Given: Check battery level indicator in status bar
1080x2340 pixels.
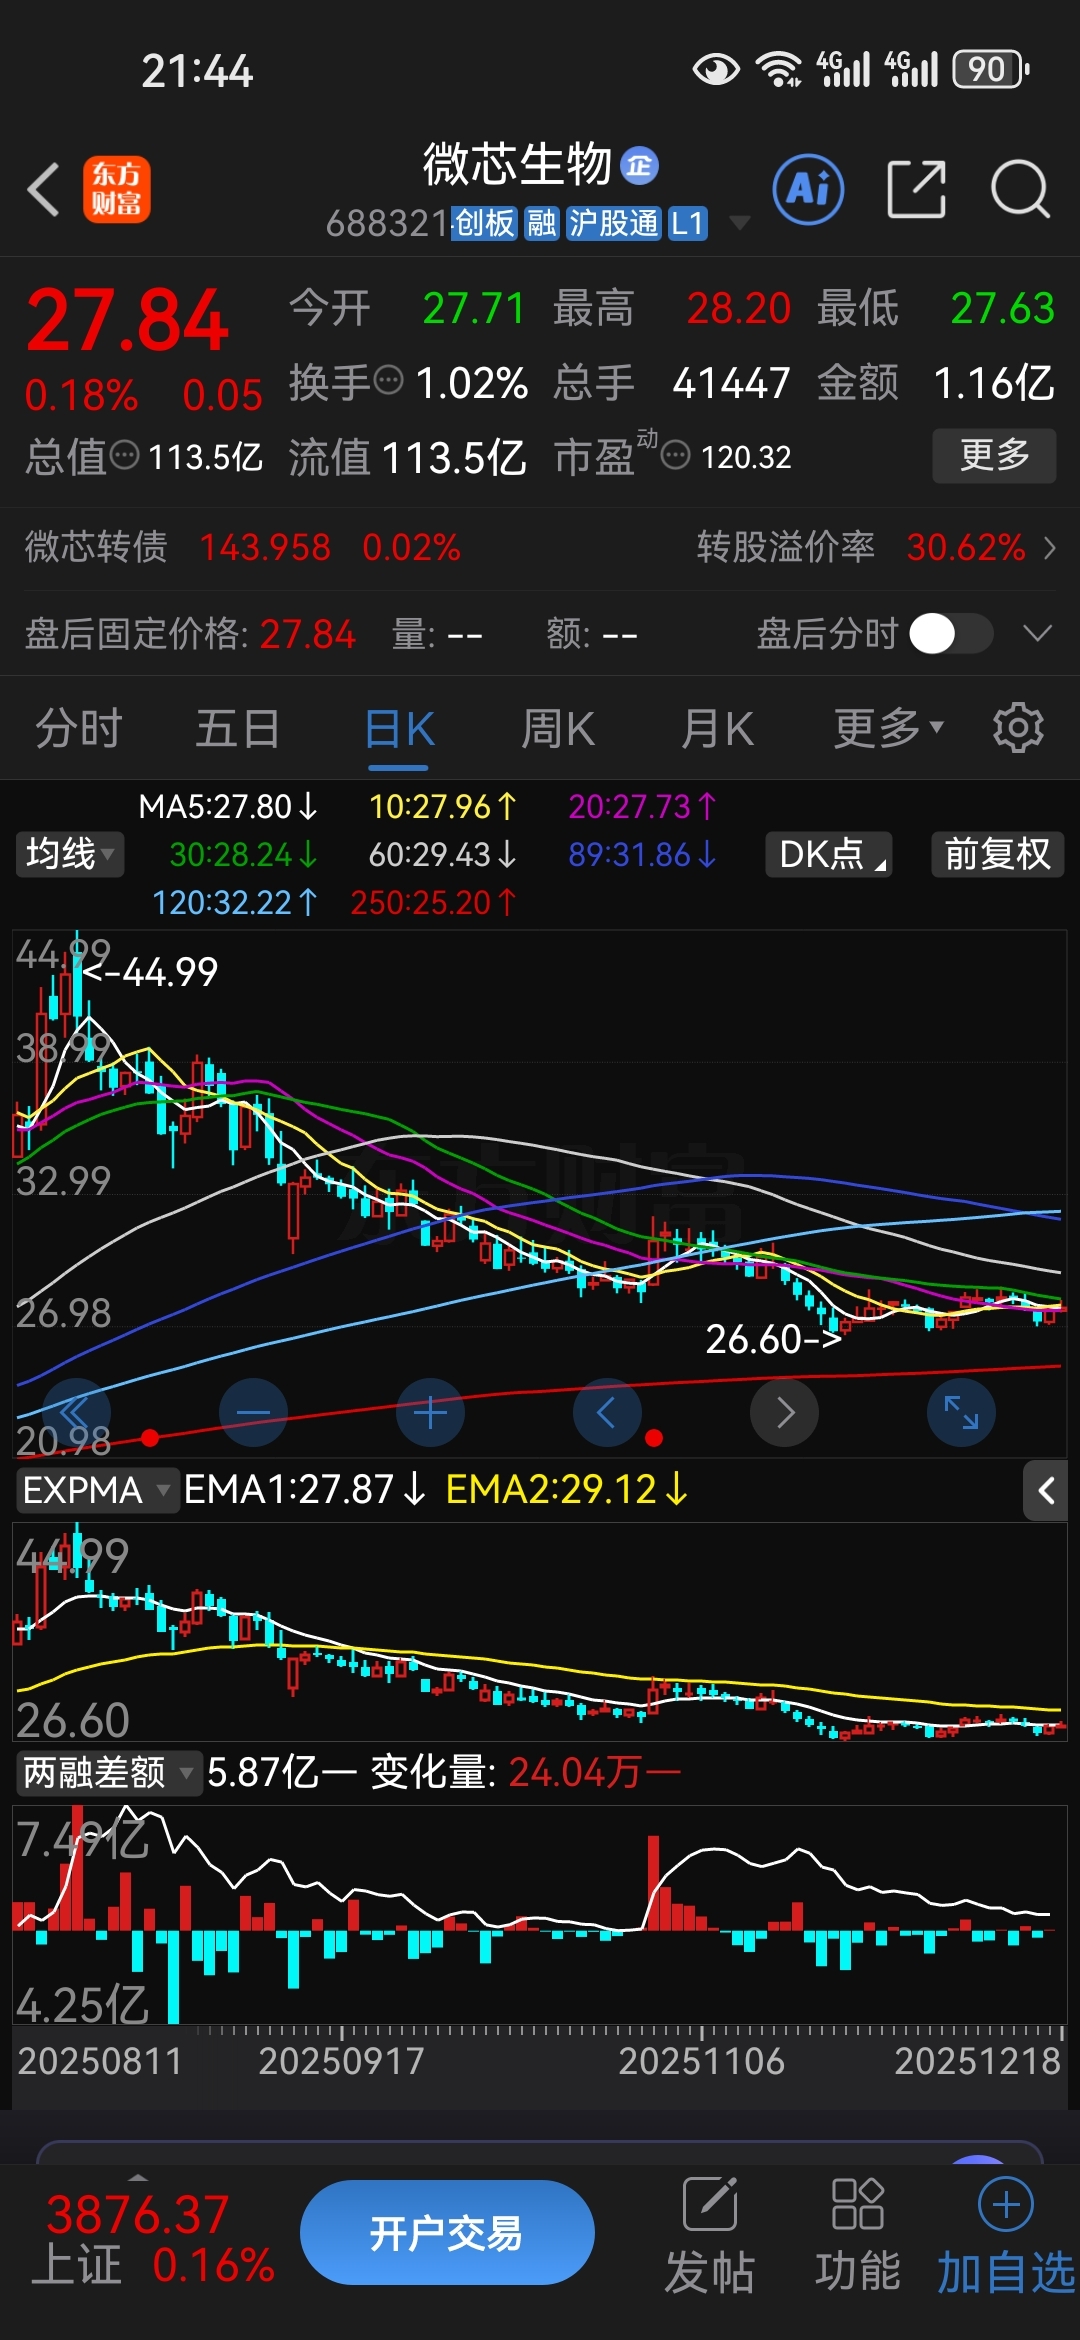Looking at the screenshot, I should pyautogui.click(x=990, y=69).
